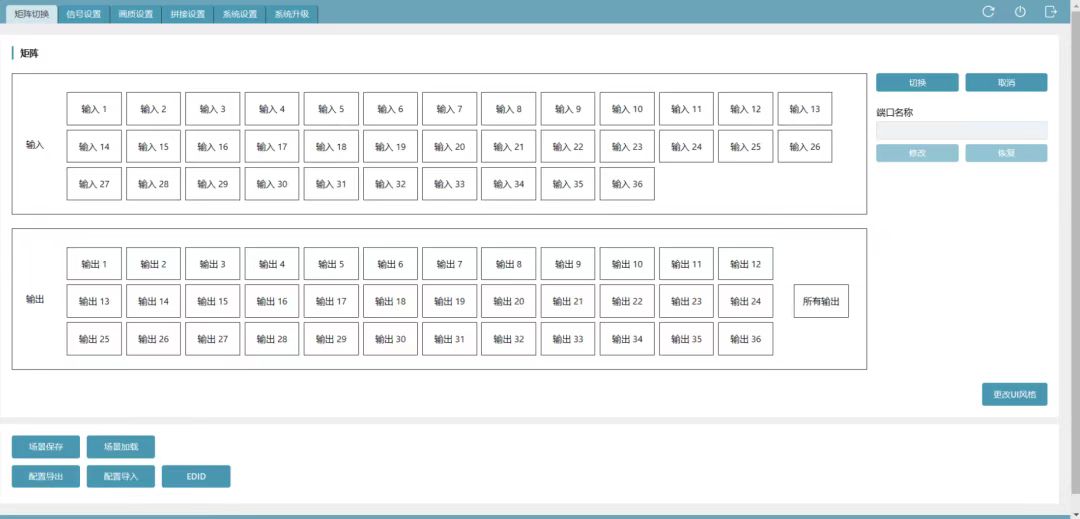Toggle output port 输出 12
This screenshot has height=519, width=1080.
click(x=745, y=264)
